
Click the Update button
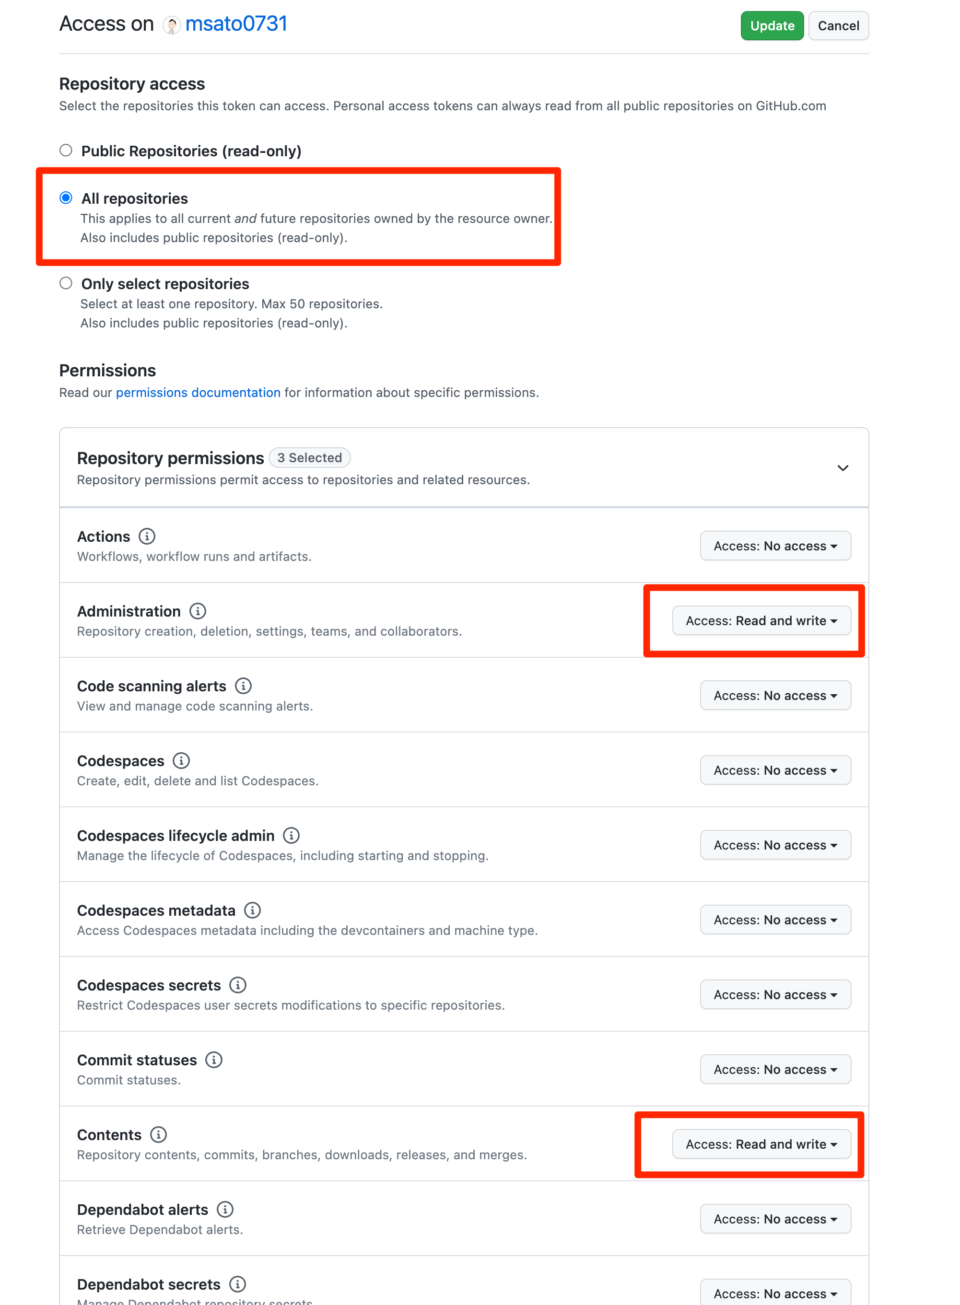(x=772, y=25)
